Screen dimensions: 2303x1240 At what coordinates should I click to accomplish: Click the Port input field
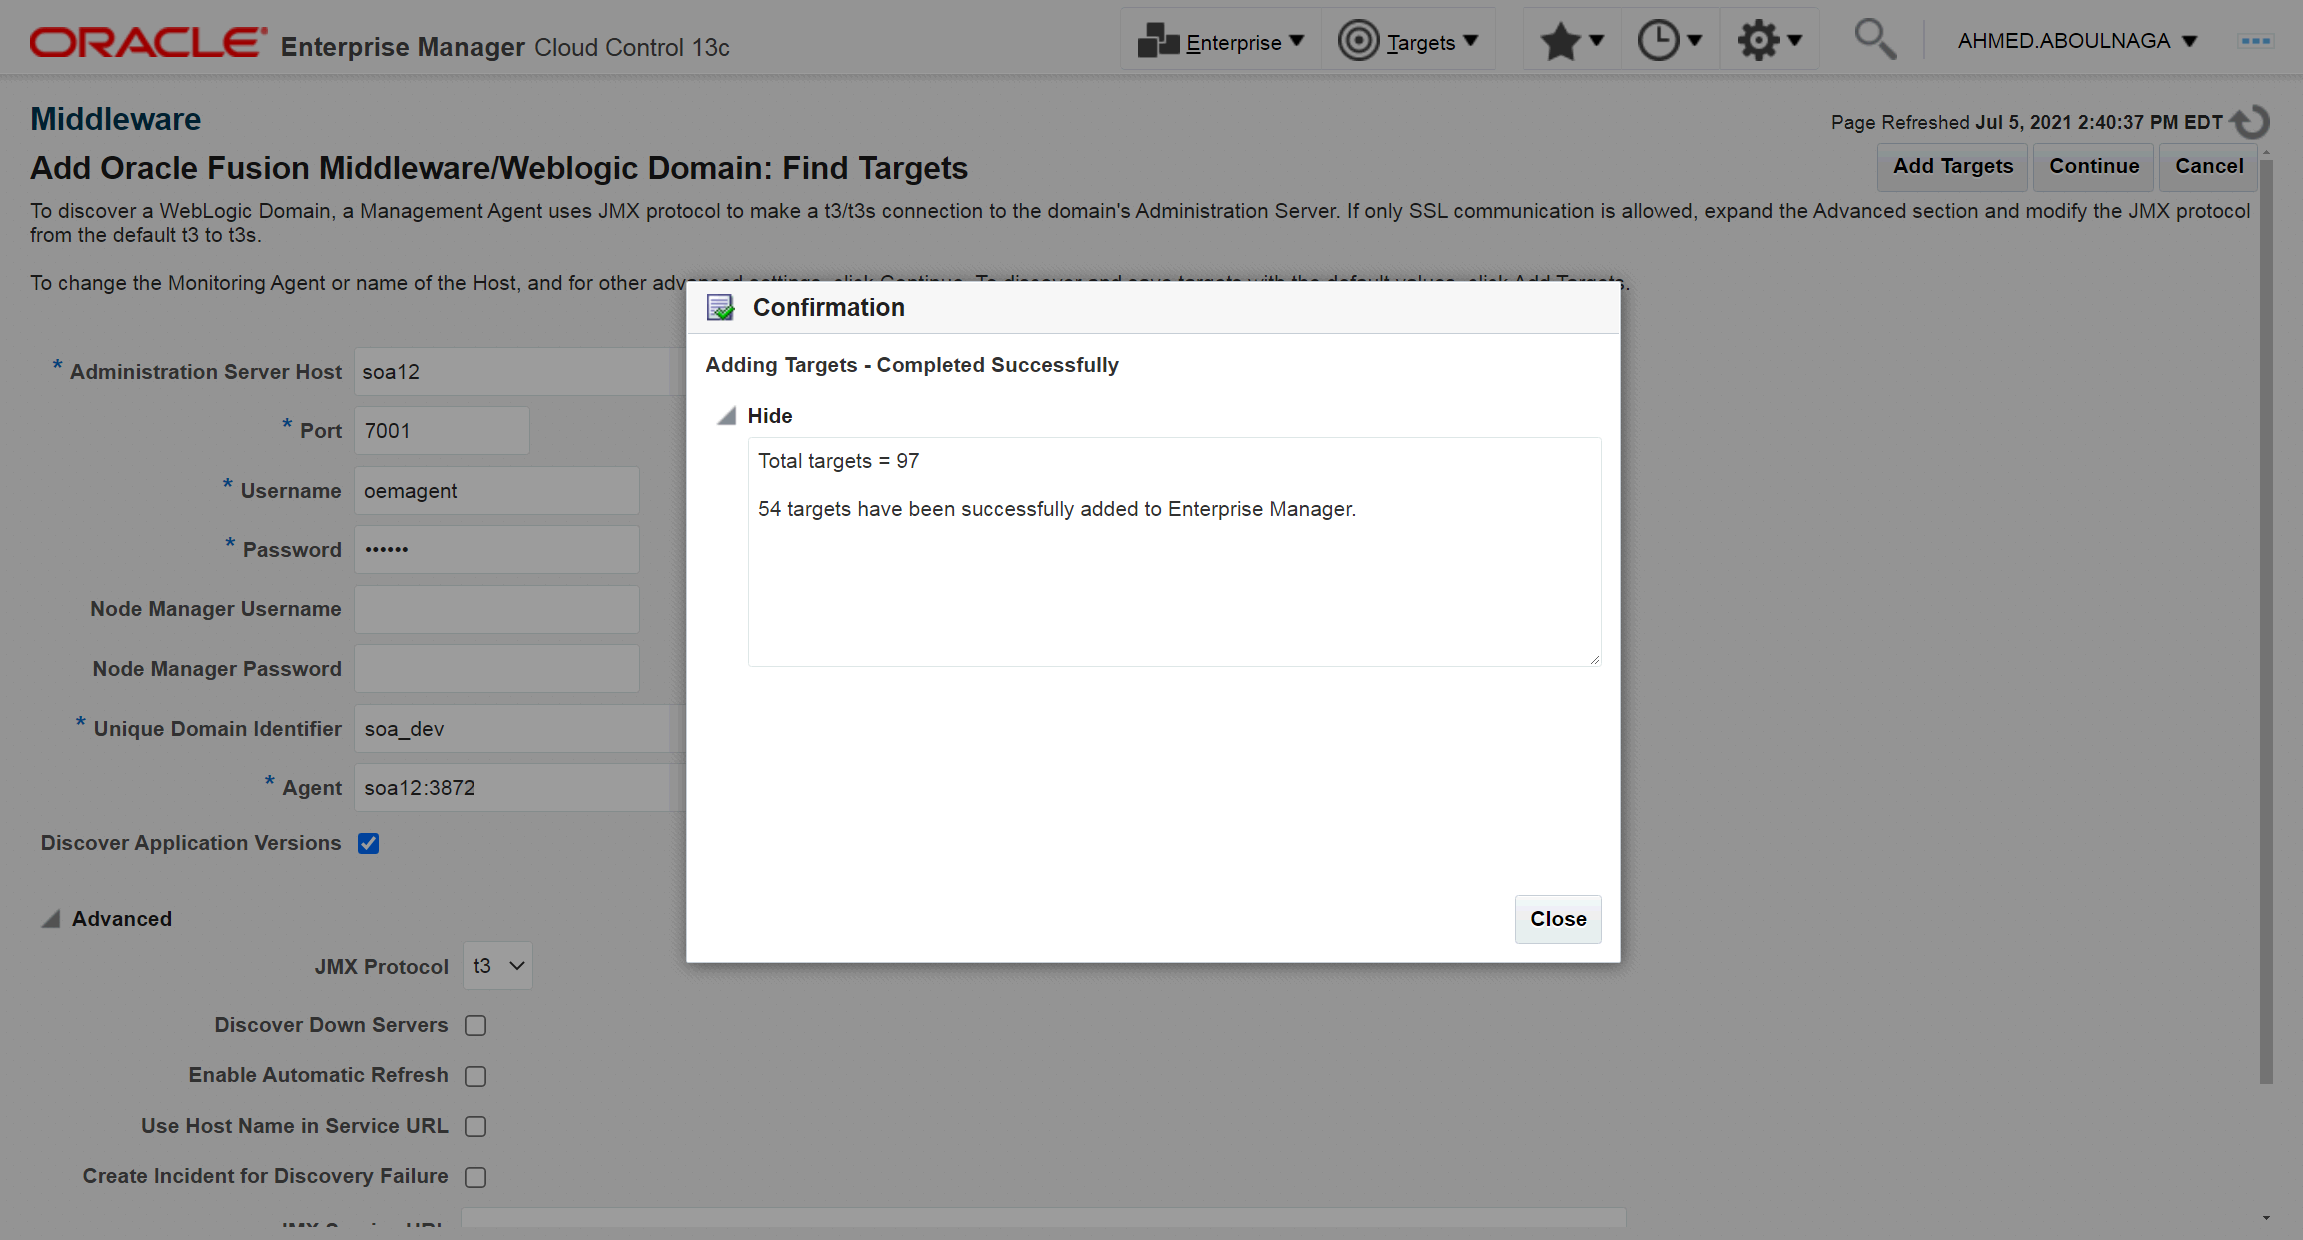pyautogui.click(x=441, y=431)
